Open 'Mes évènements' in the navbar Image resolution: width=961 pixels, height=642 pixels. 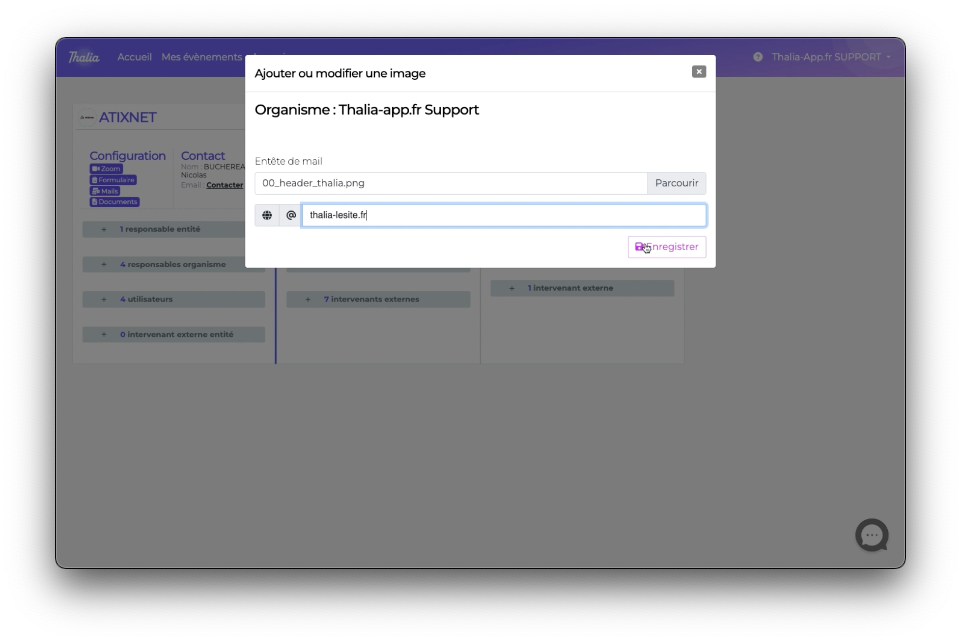coord(201,57)
